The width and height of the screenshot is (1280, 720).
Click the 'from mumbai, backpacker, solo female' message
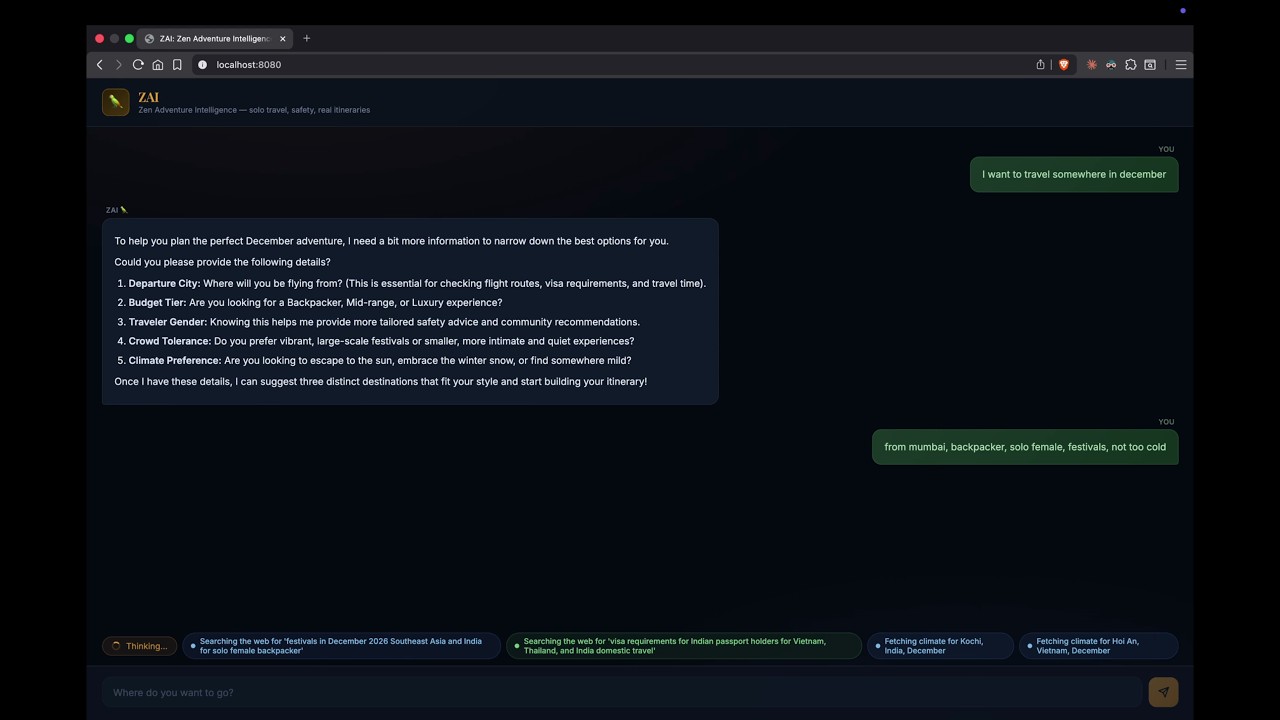click(1025, 447)
